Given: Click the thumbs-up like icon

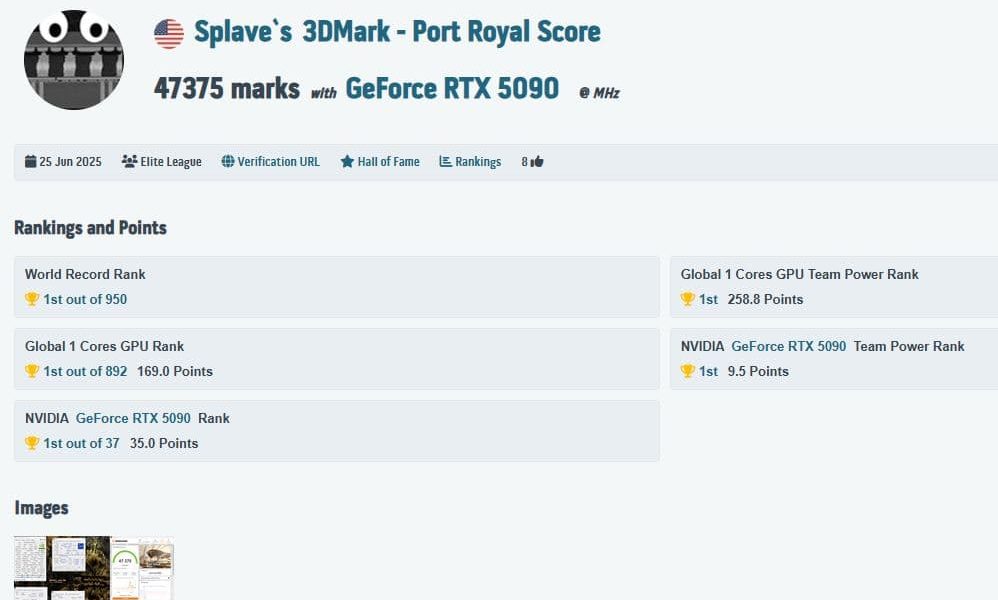Looking at the screenshot, I should [537, 161].
